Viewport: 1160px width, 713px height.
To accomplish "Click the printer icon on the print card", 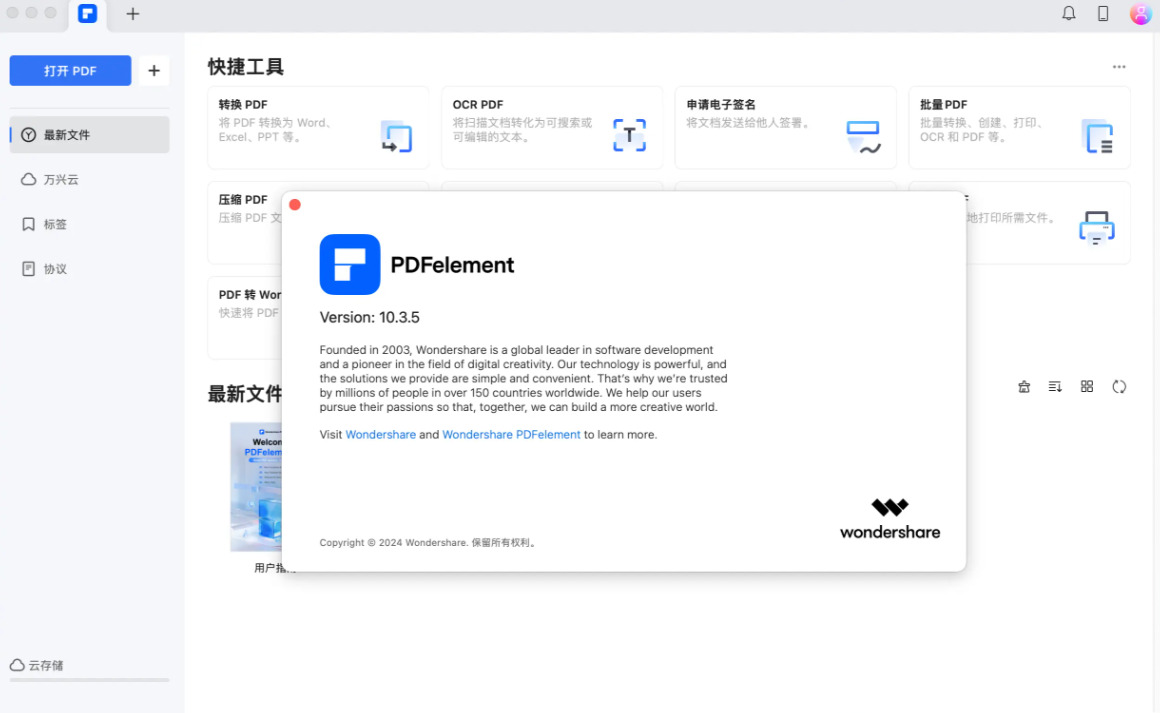I will point(1096,228).
